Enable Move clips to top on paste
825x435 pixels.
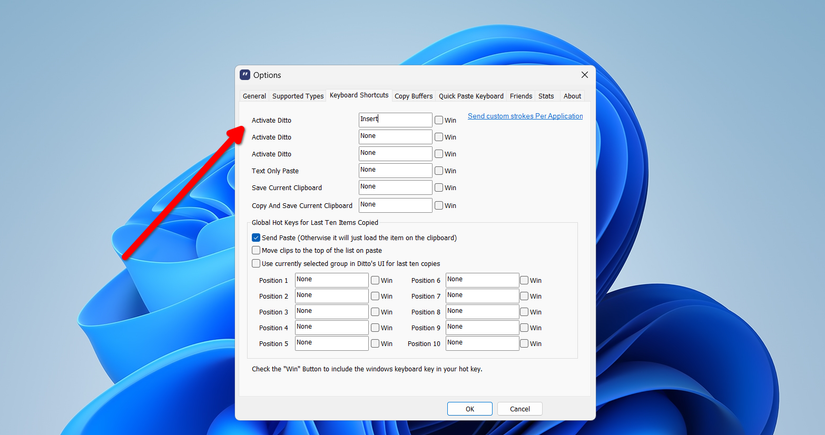coord(256,250)
